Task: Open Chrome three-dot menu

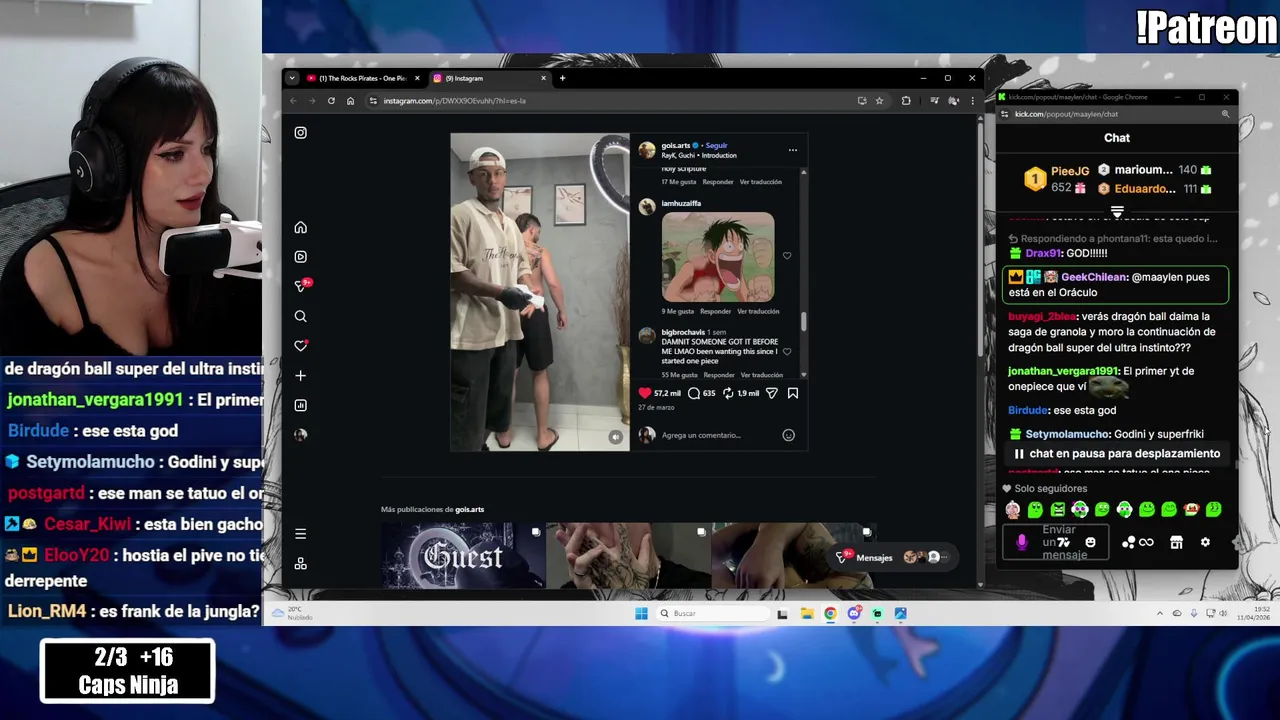Action: (x=972, y=100)
